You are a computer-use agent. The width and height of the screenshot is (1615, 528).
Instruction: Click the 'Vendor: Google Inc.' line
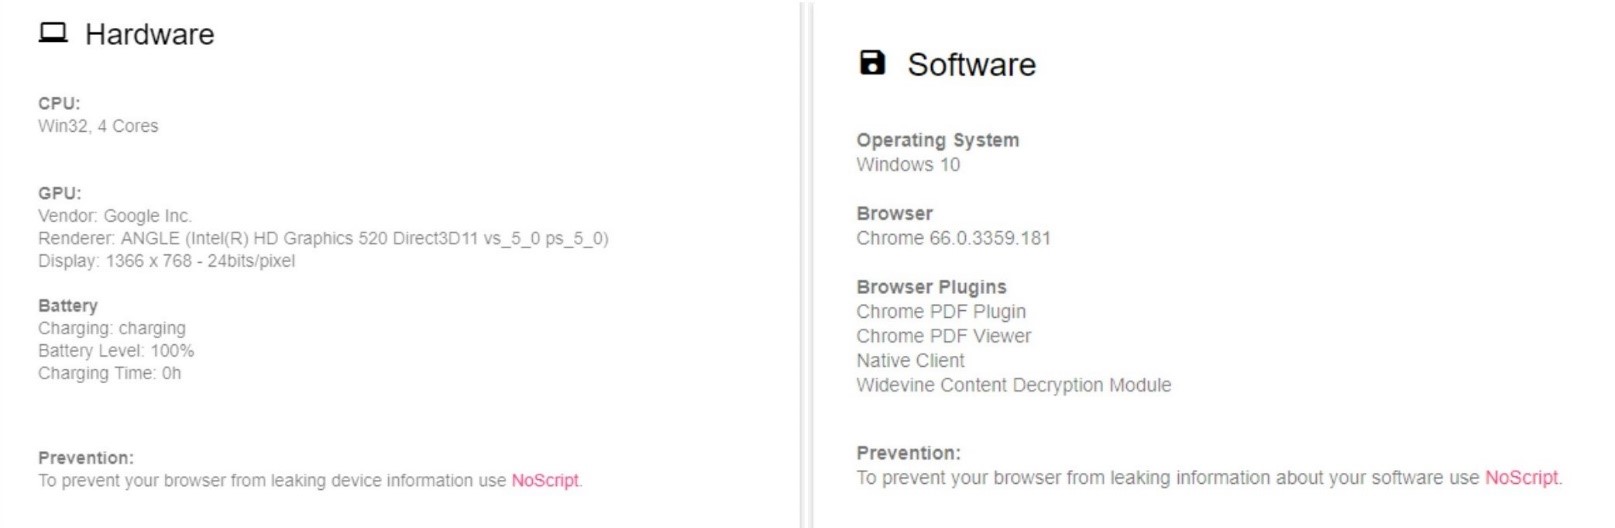click(115, 216)
